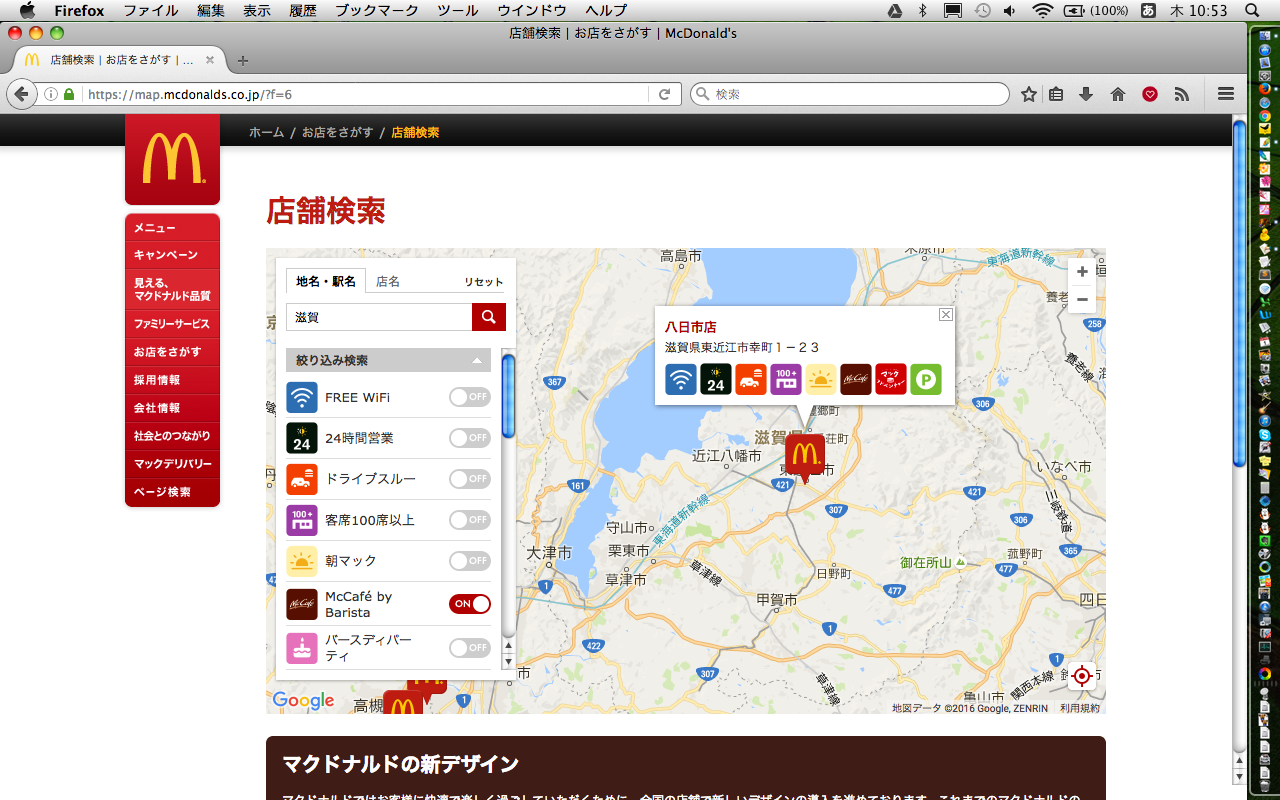Turn off the McCafé by Barista switch

pyautogui.click(x=470, y=604)
